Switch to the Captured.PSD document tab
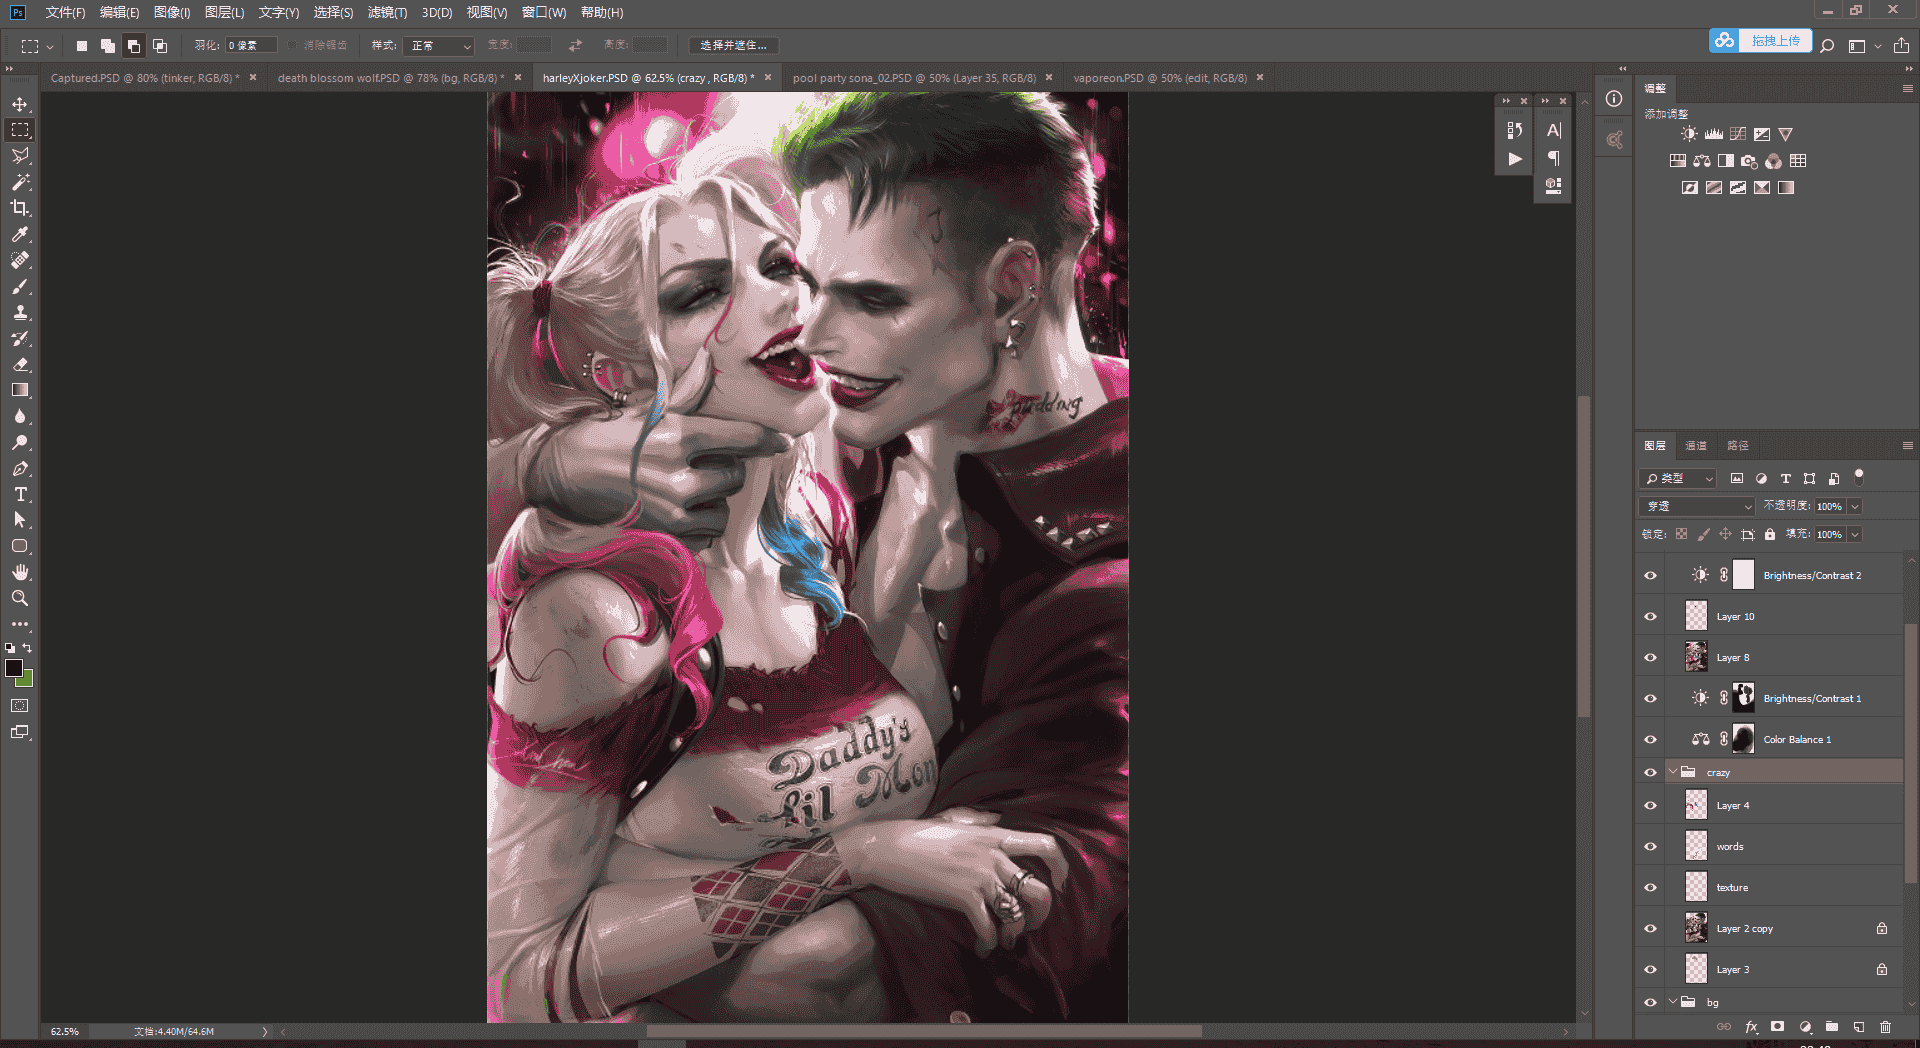1920x1048 pixels. pyautogui.click(x=145, y=77)
